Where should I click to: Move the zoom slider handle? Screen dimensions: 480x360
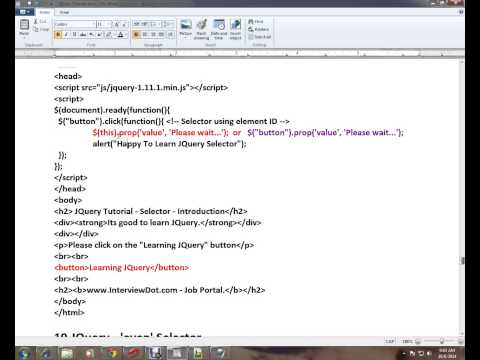tap(442, 341)
